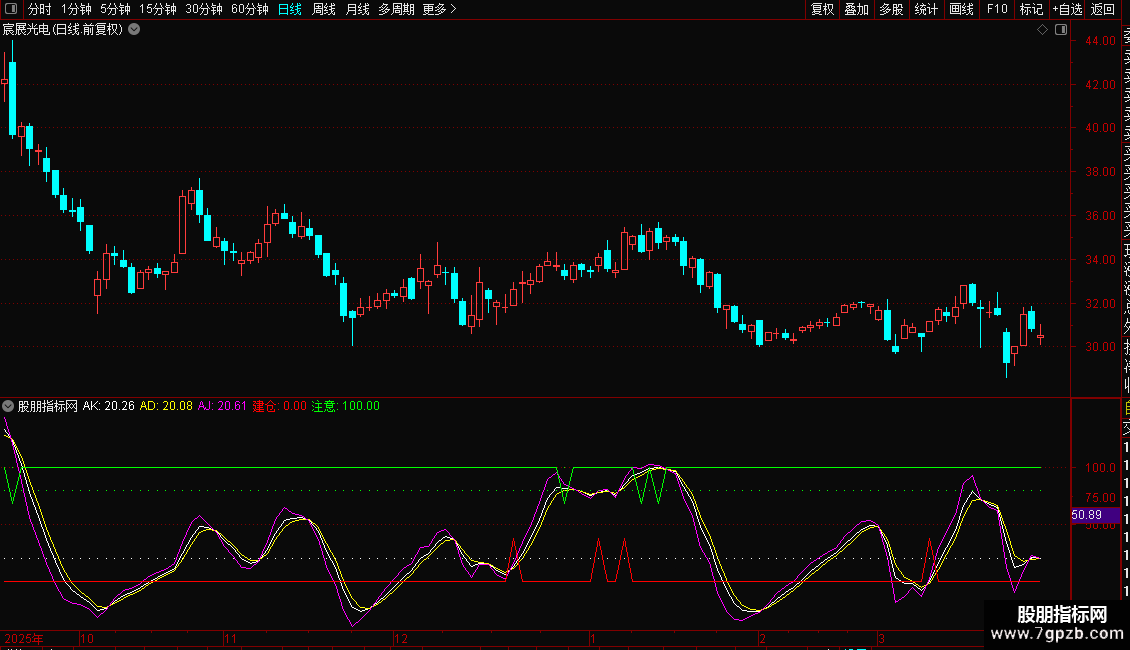This screenshot has height=650, width=1130.
Task: Click the 标记 mark button
Action: click(x=1031, y=9)
